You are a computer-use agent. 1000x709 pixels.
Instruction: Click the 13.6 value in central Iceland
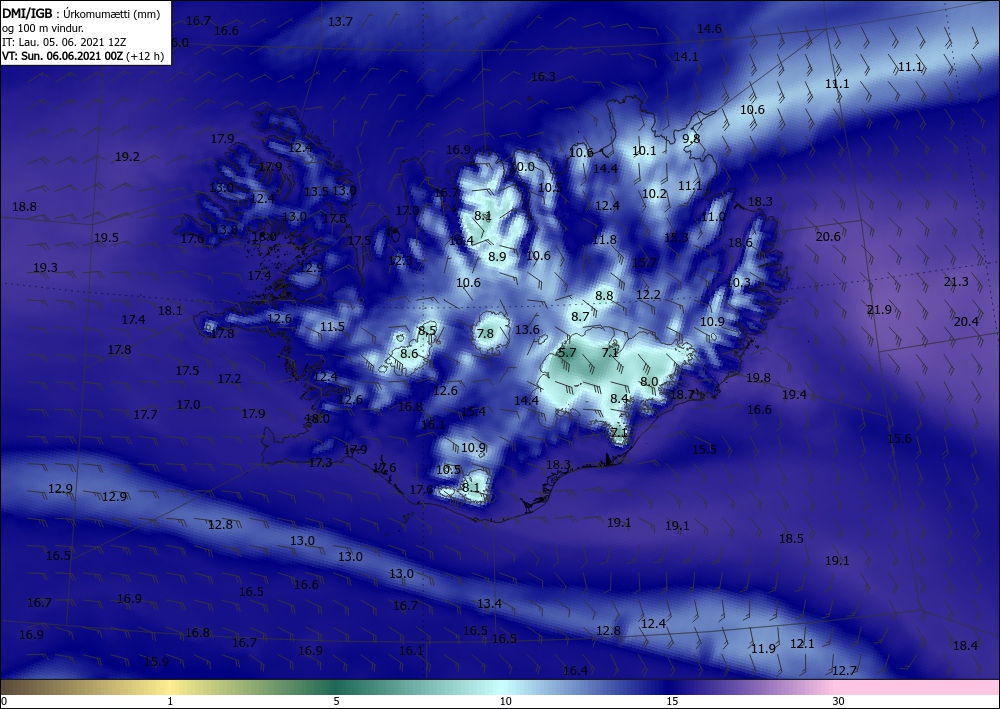pos(527,330)
